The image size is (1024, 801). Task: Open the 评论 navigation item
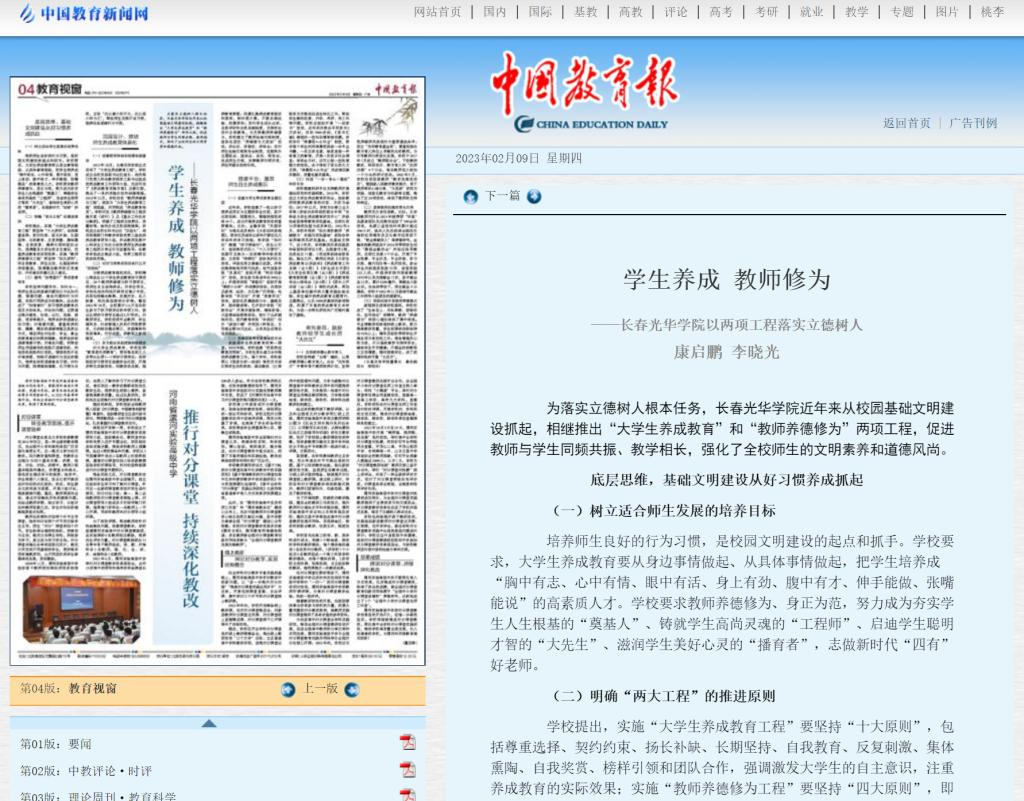pos(676,12)
